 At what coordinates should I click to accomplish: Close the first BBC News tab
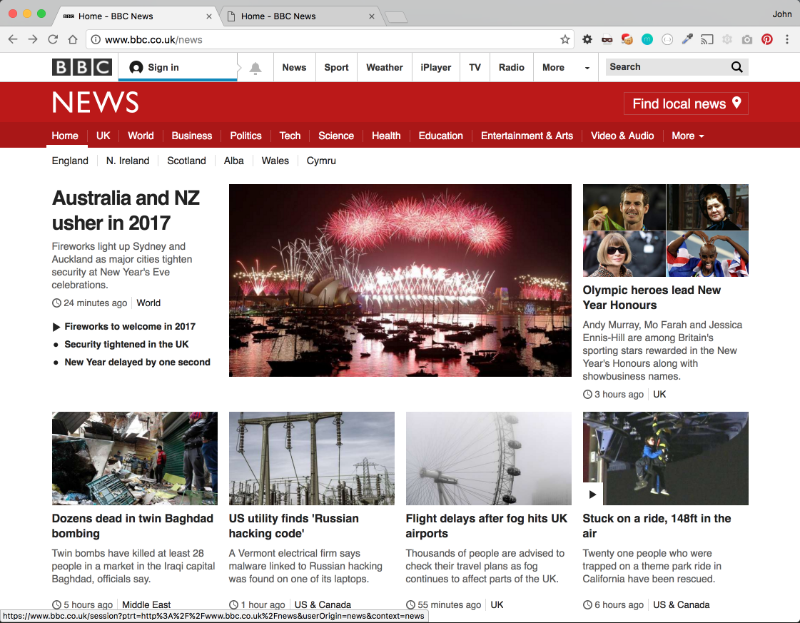coord(209,16)
